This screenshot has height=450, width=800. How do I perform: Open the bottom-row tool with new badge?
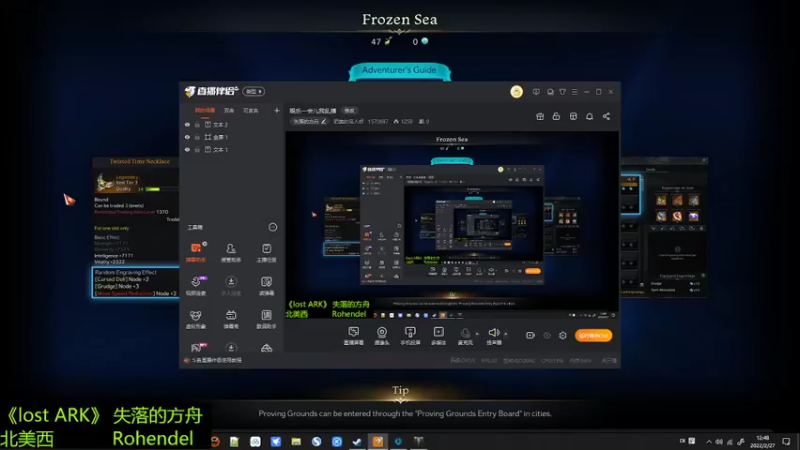(x=197, y=347)
